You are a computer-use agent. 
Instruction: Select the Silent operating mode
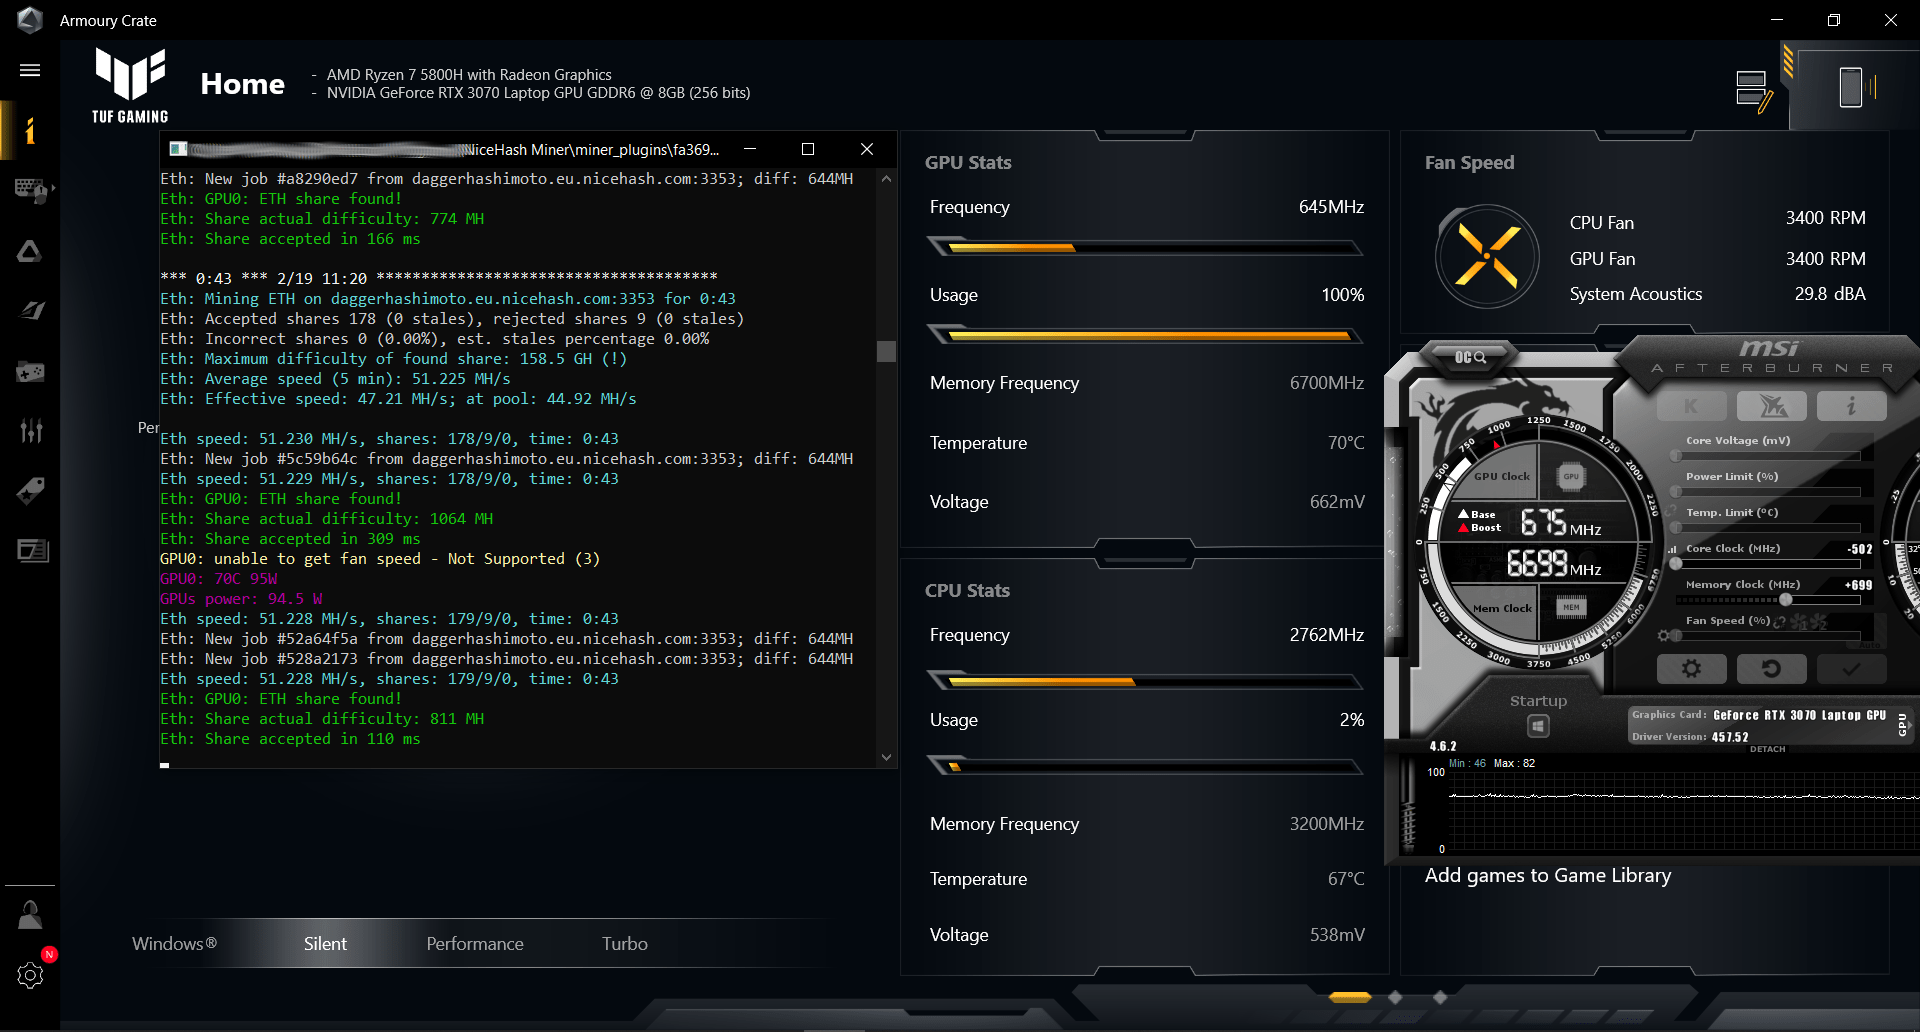325,944
